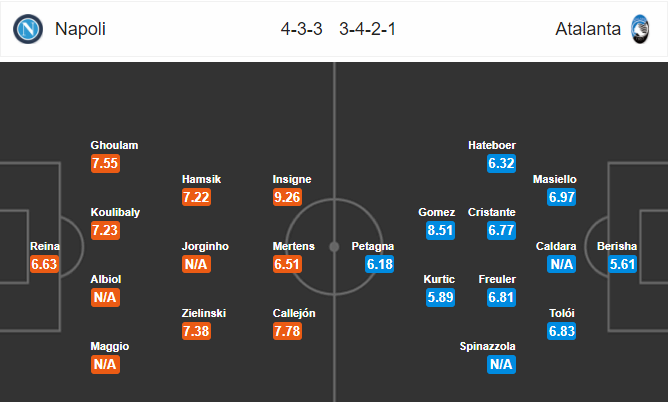668x402 pixels.
Task: Open the Mertens player name
Action: pos(295,246)
